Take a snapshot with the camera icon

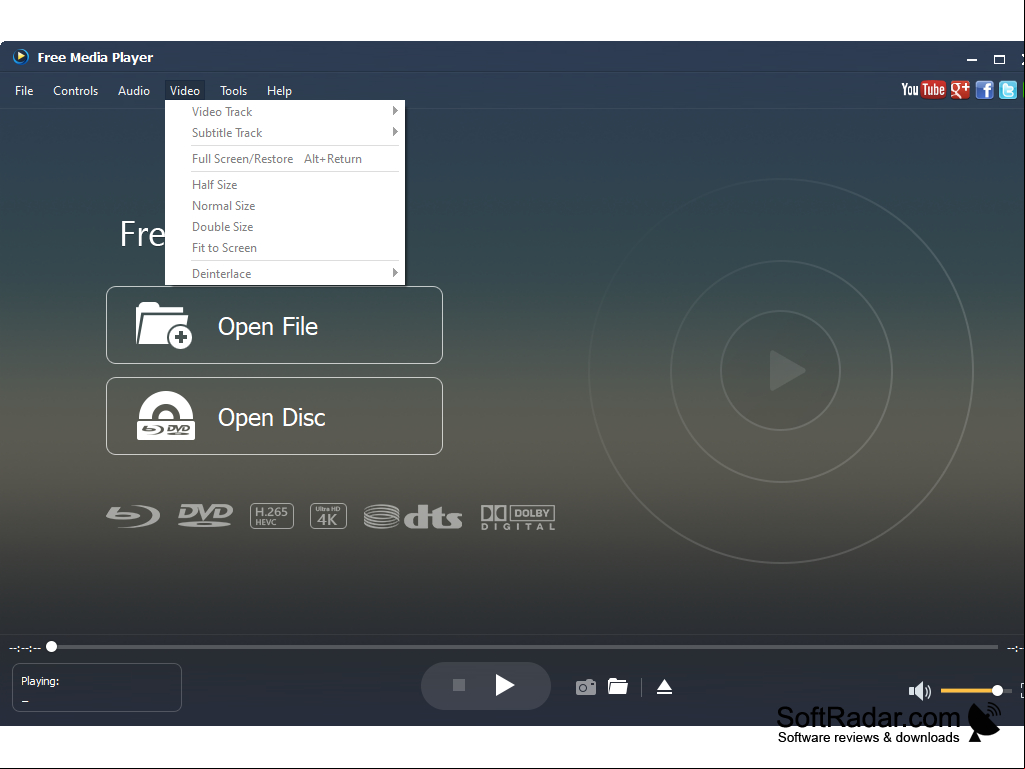pos(586,687)
